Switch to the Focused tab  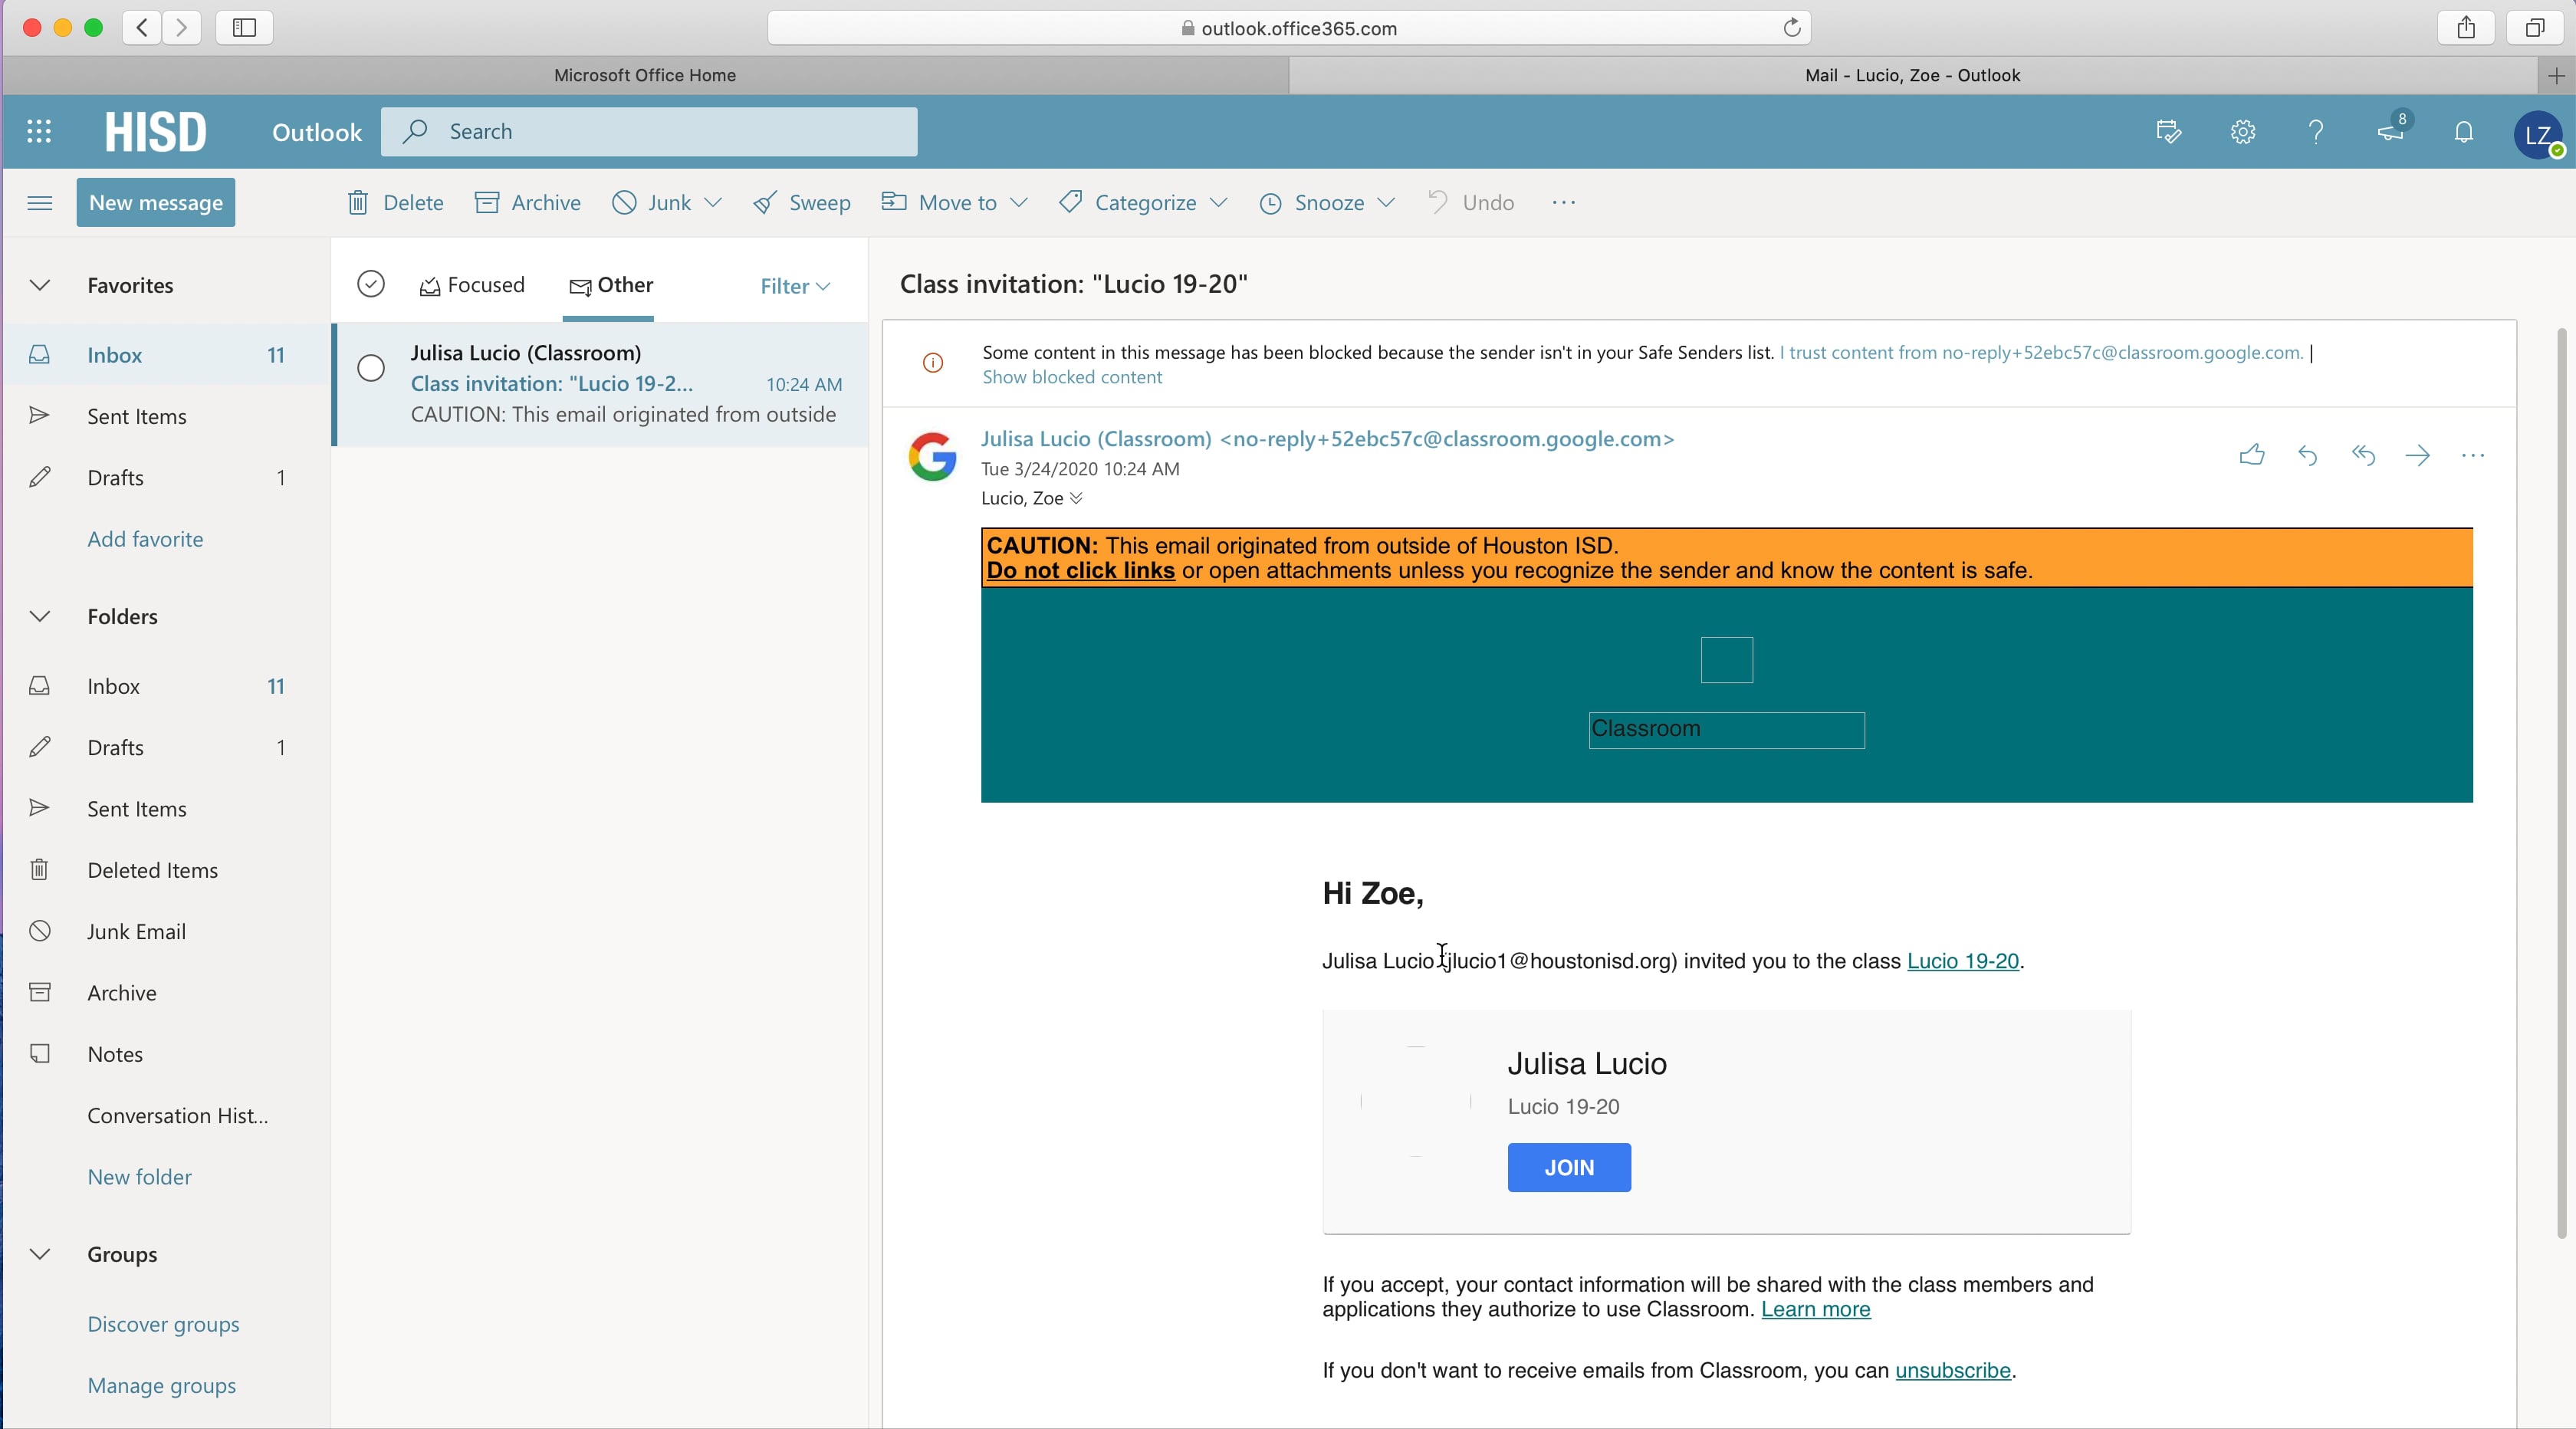click(472, 284)
